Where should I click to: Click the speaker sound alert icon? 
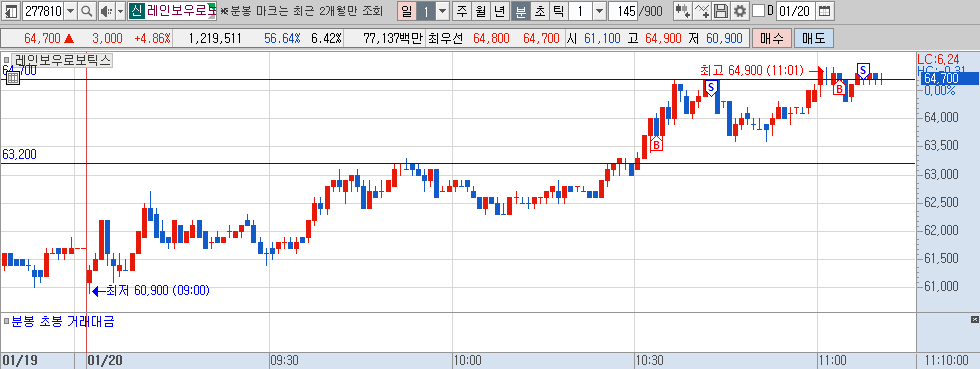[106, 11]
